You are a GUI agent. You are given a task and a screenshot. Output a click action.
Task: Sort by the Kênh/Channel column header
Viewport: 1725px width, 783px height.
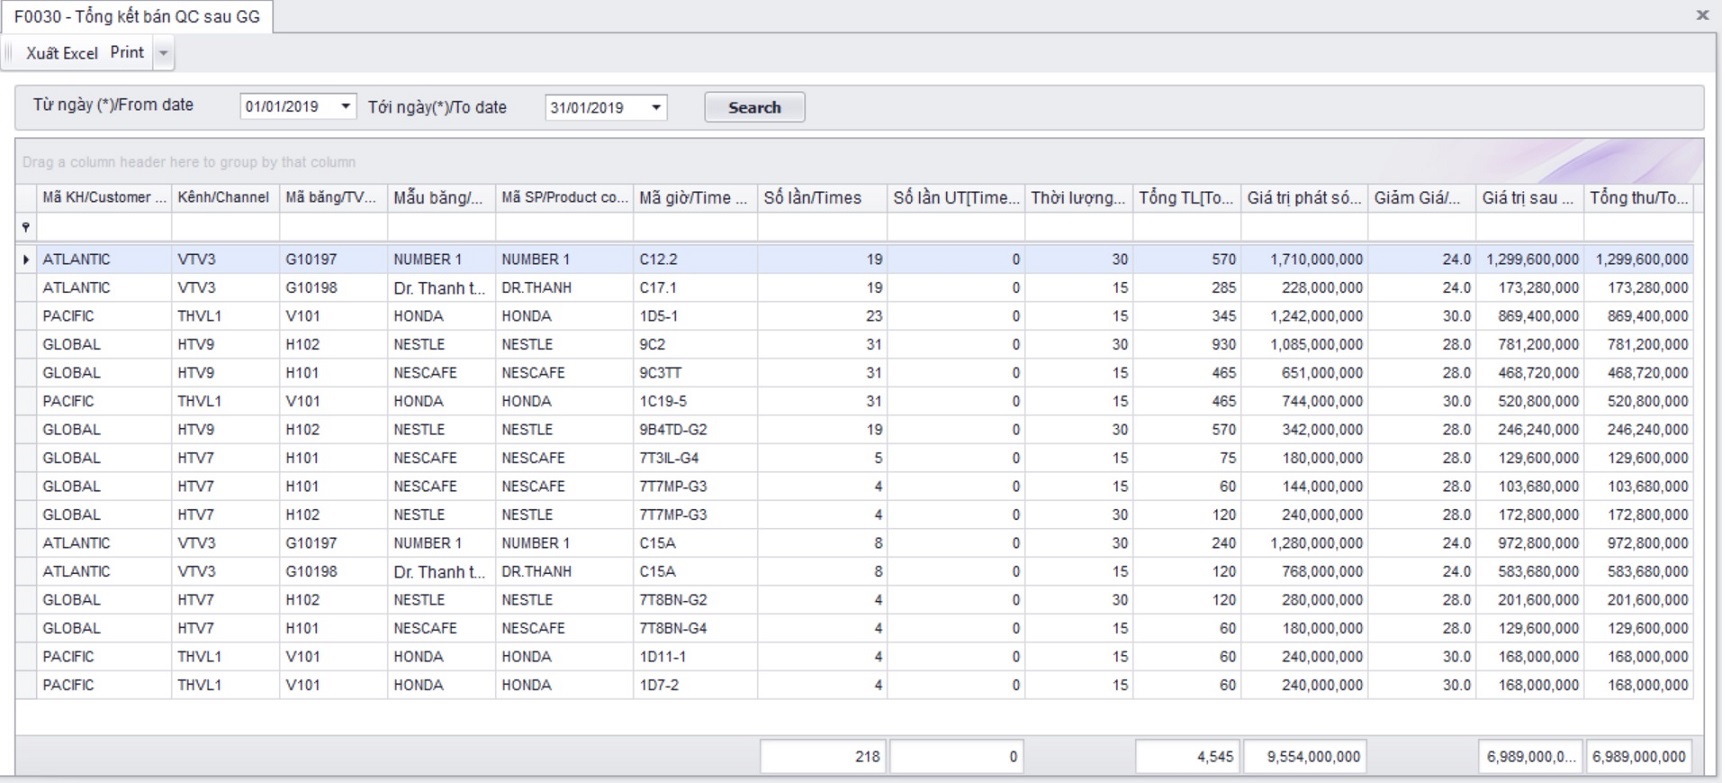(225, 198)
